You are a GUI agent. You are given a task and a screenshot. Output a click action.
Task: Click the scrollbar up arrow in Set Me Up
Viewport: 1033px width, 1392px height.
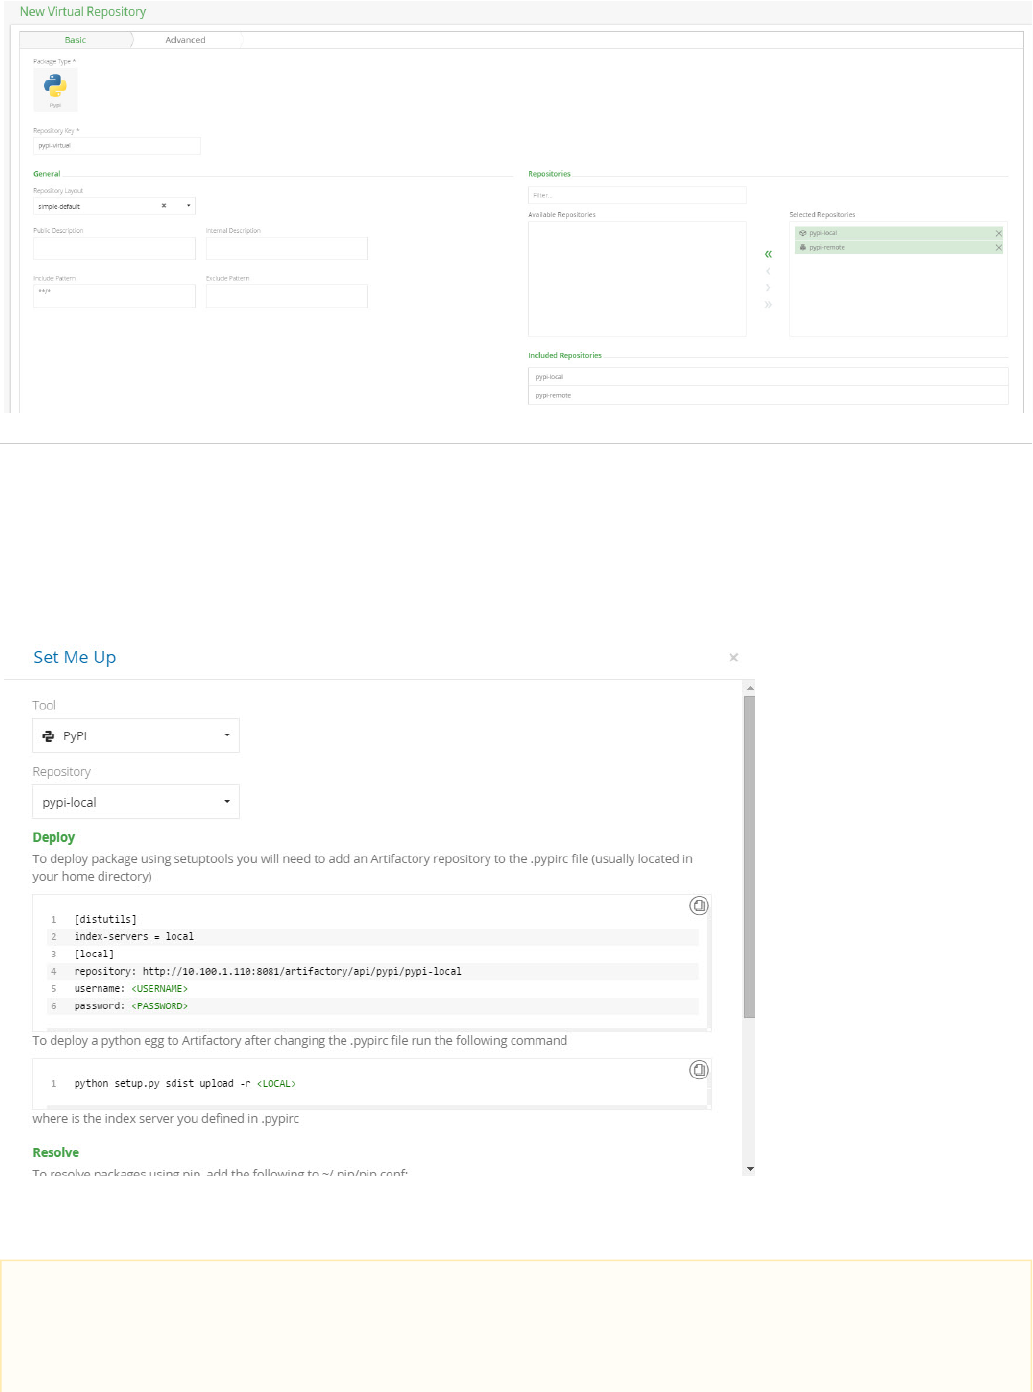(x=750, y=687)
